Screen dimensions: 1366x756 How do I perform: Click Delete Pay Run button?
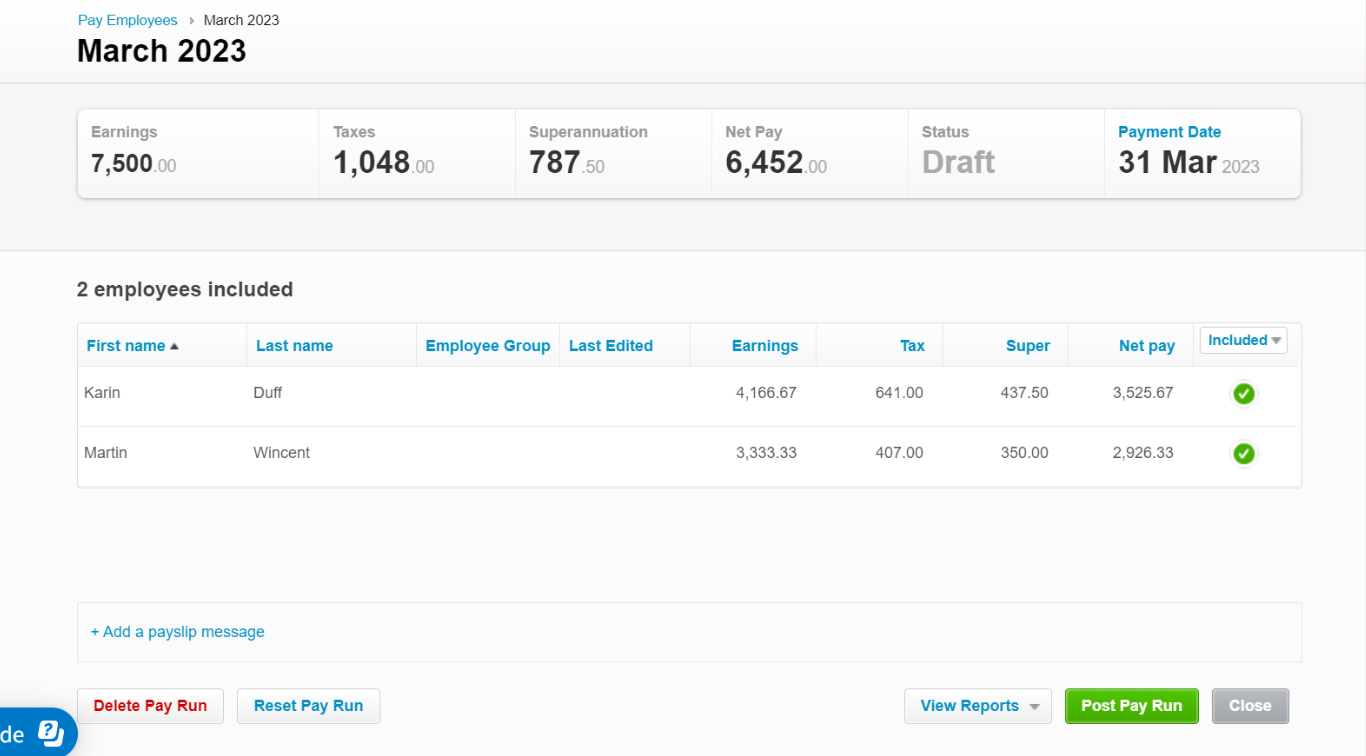pos(150,706)
